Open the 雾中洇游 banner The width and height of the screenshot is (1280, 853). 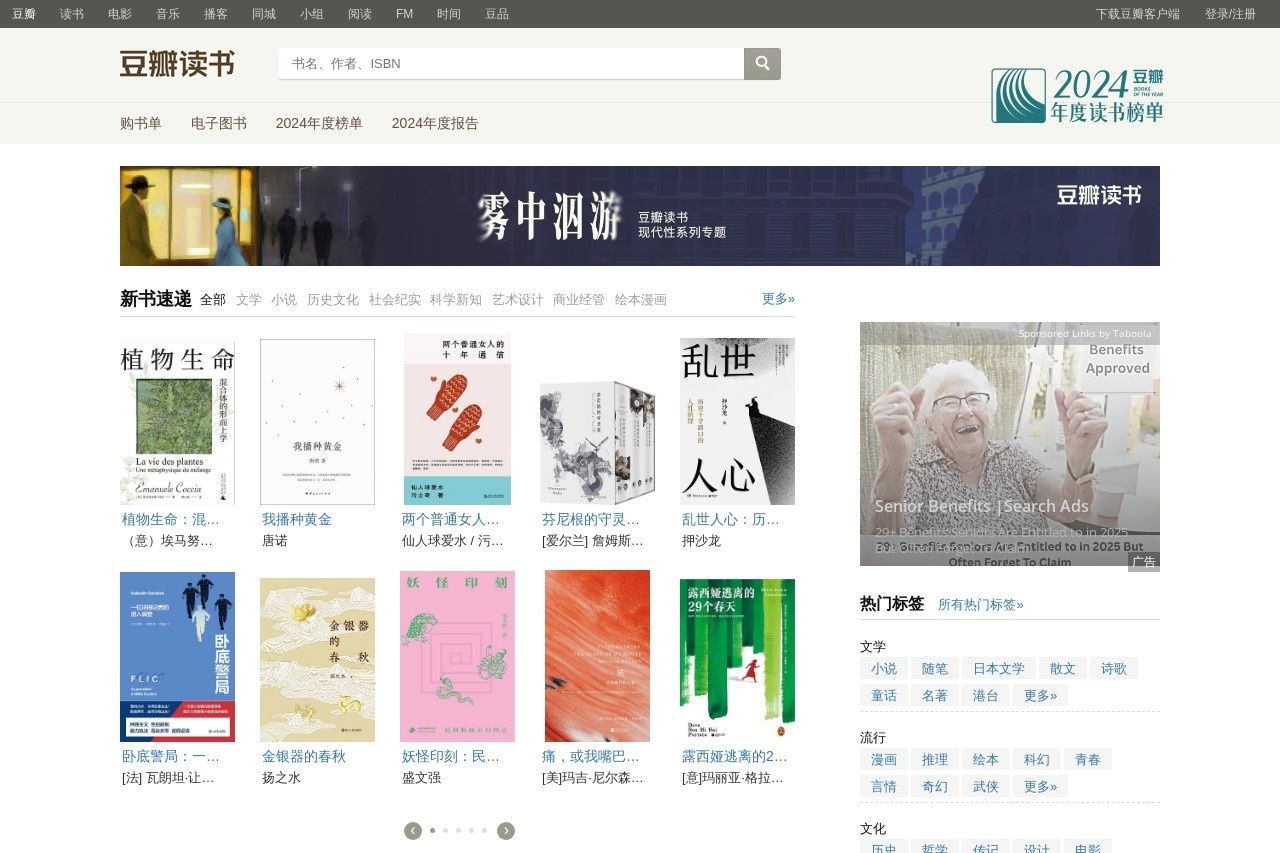(640, 216)
